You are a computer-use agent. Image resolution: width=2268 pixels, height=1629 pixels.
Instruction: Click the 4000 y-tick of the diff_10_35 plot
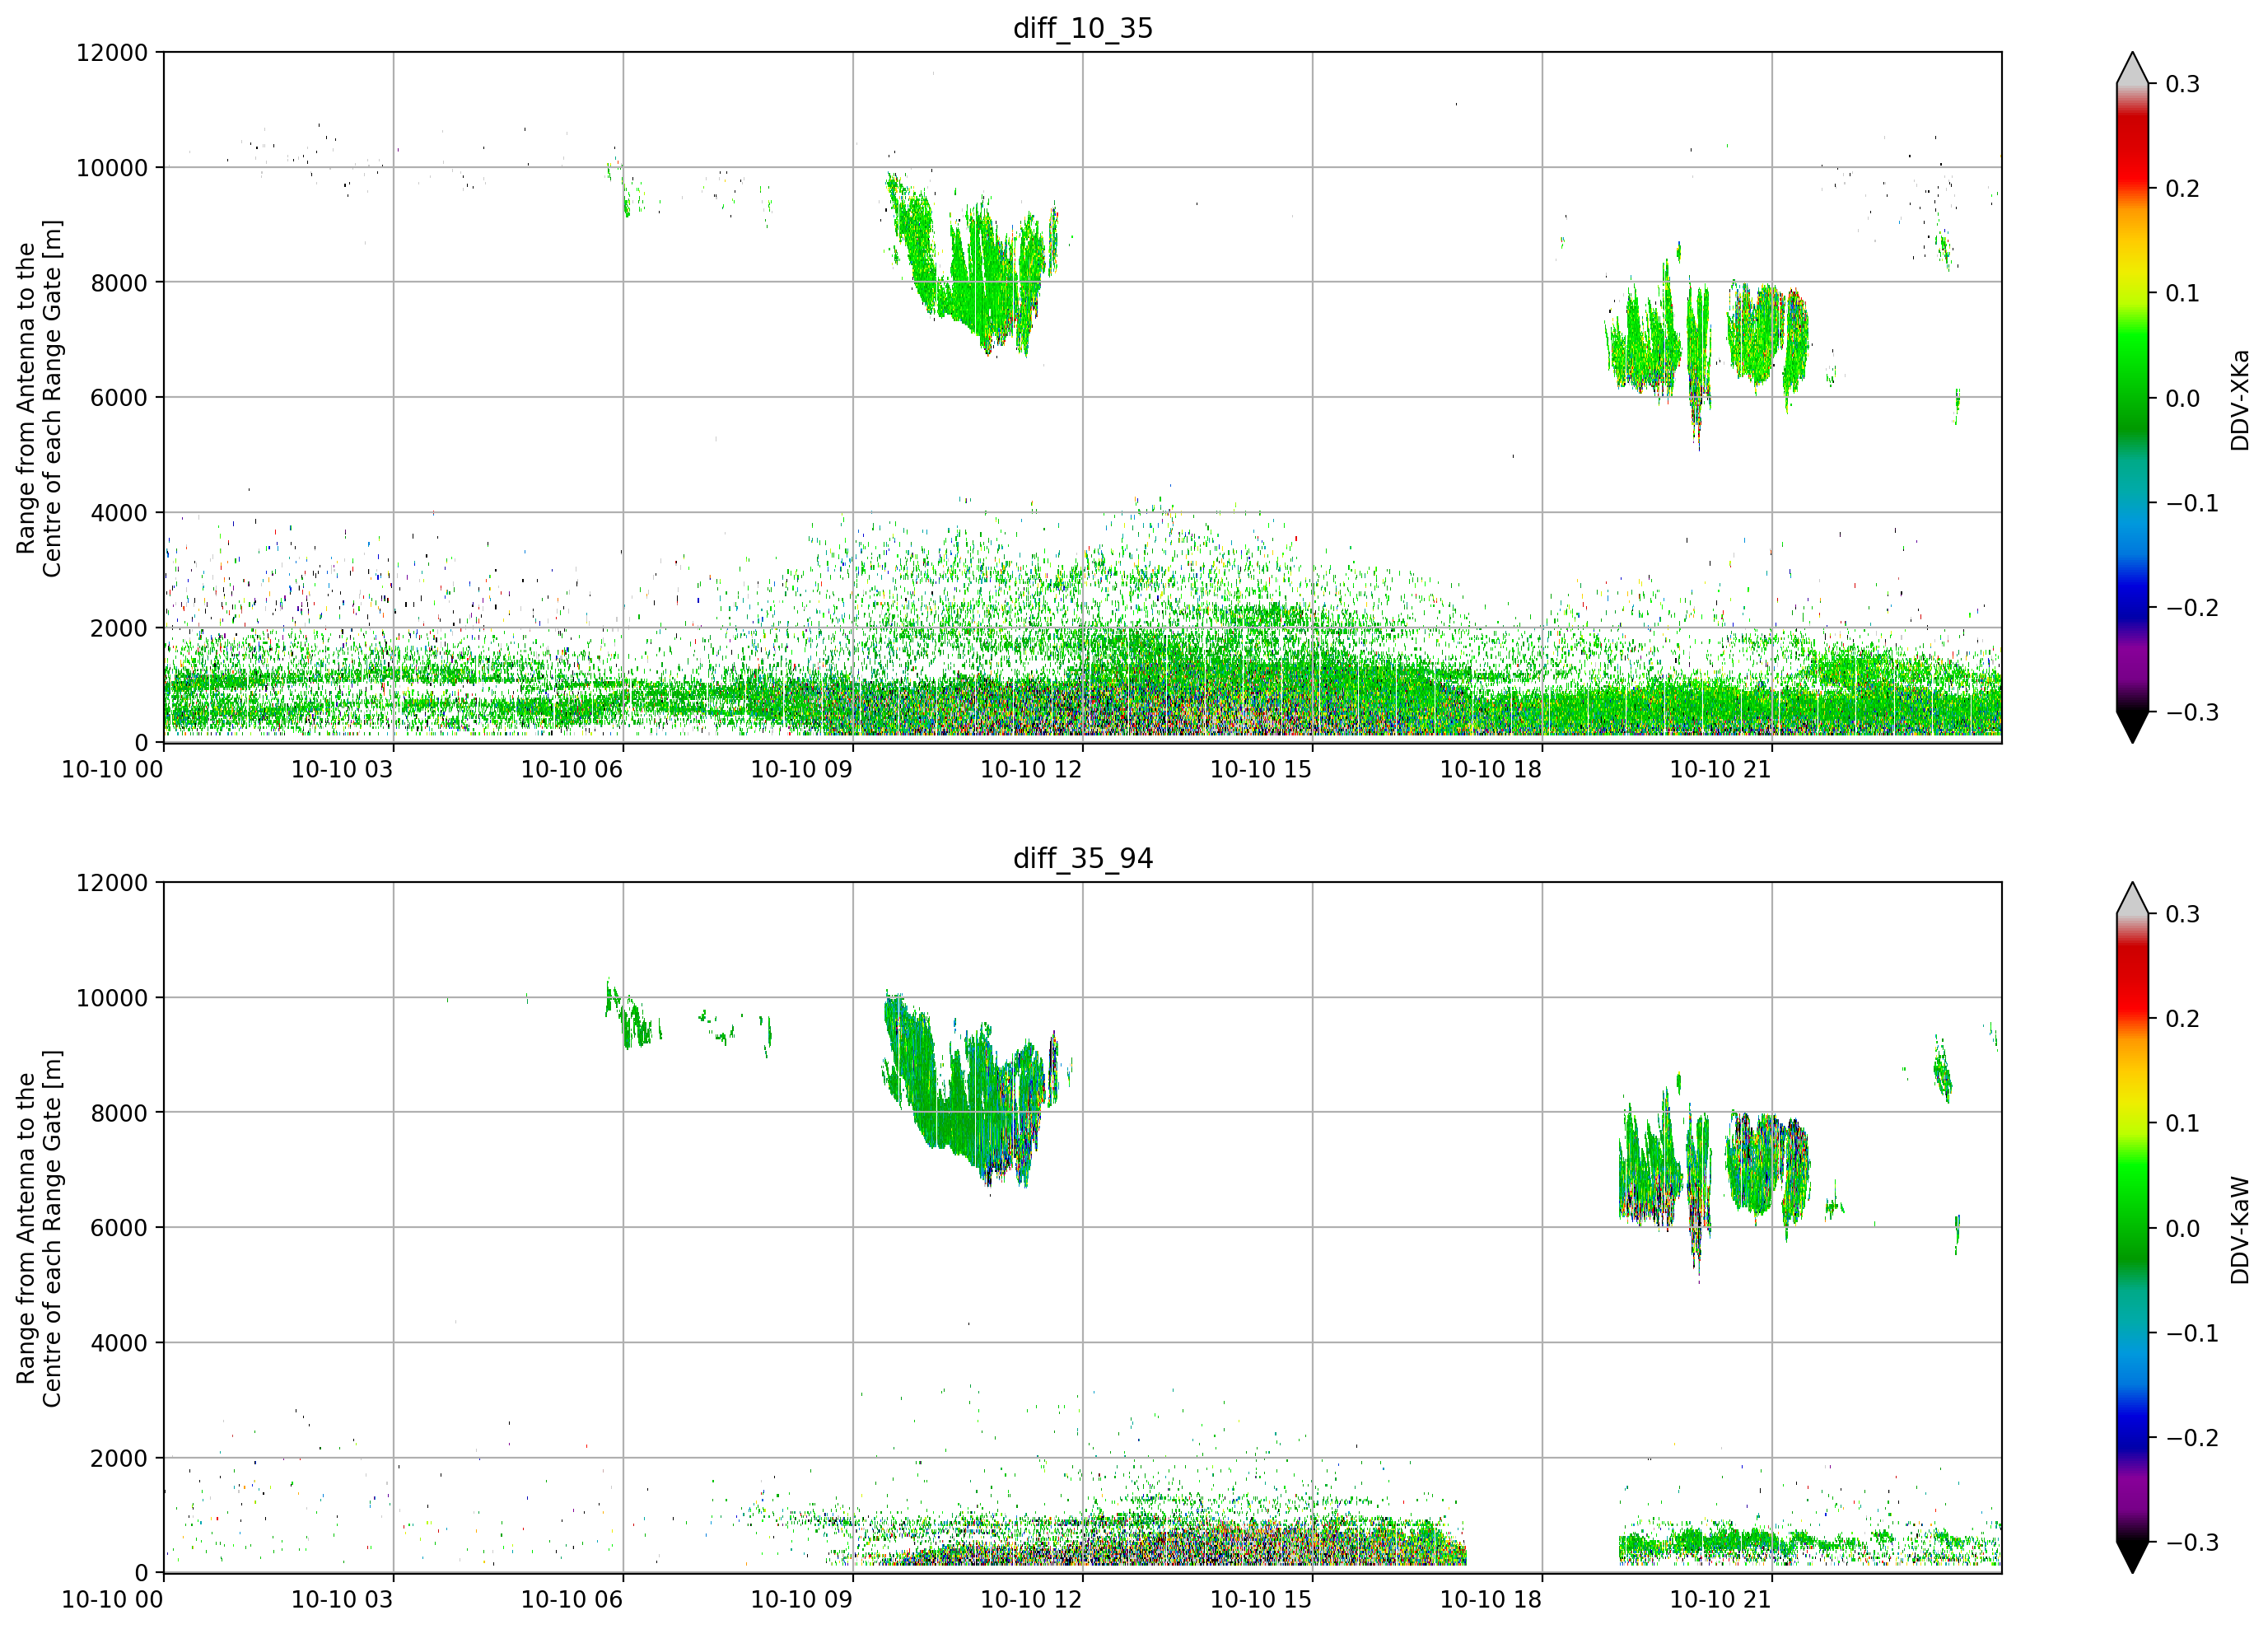pos(119,512)
